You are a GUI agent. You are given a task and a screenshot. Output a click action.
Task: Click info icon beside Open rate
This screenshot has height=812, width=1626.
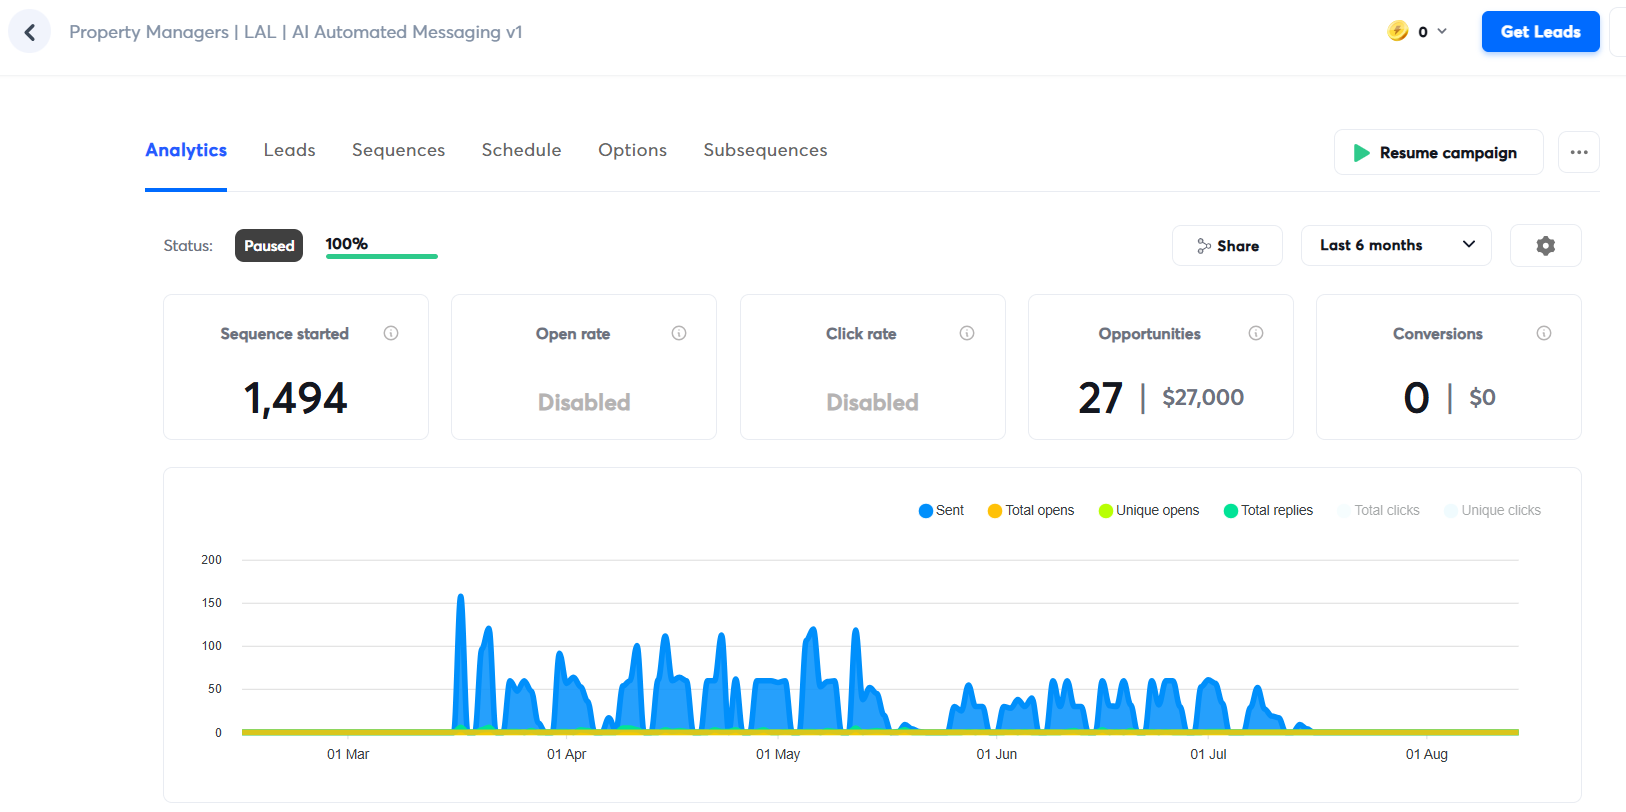pyautogui.click(x=679, y=333)
